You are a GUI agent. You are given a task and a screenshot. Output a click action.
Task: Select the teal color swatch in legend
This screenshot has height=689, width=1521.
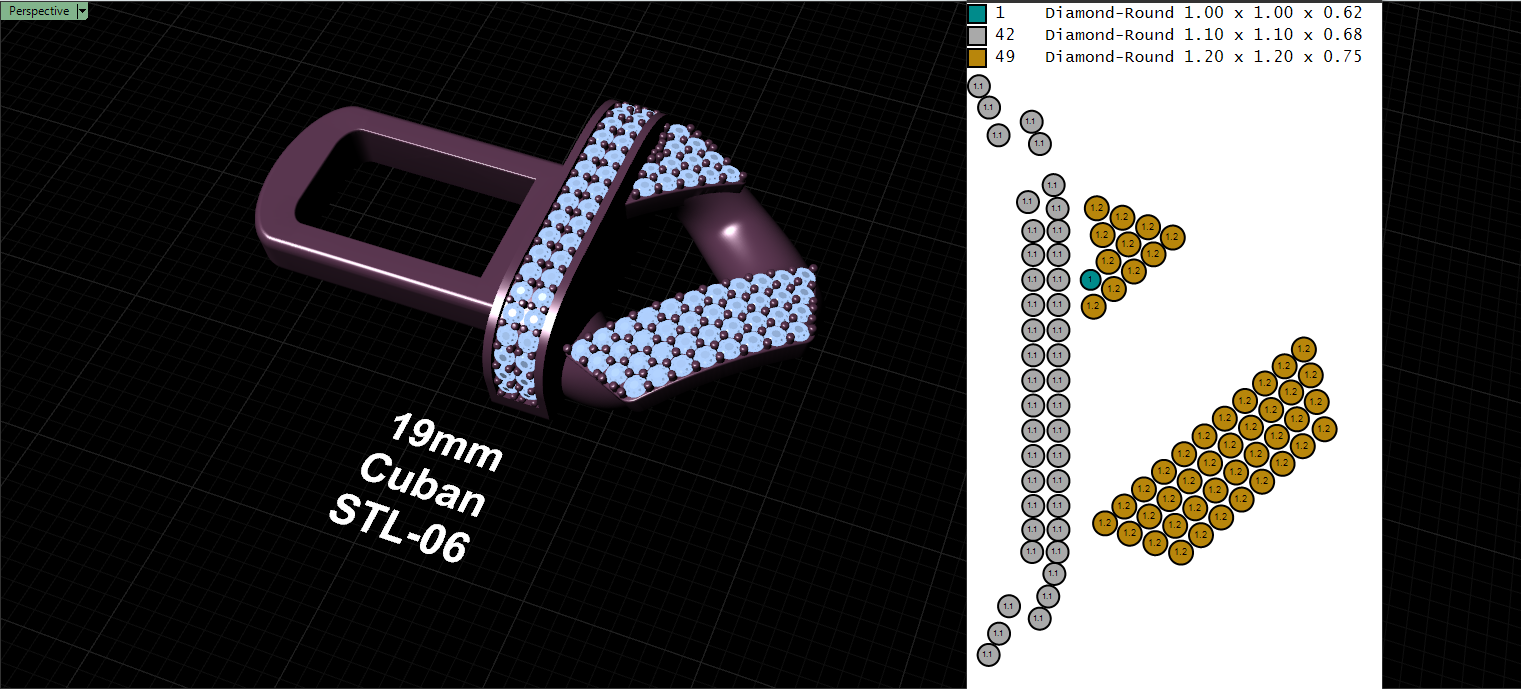[977, 14]
